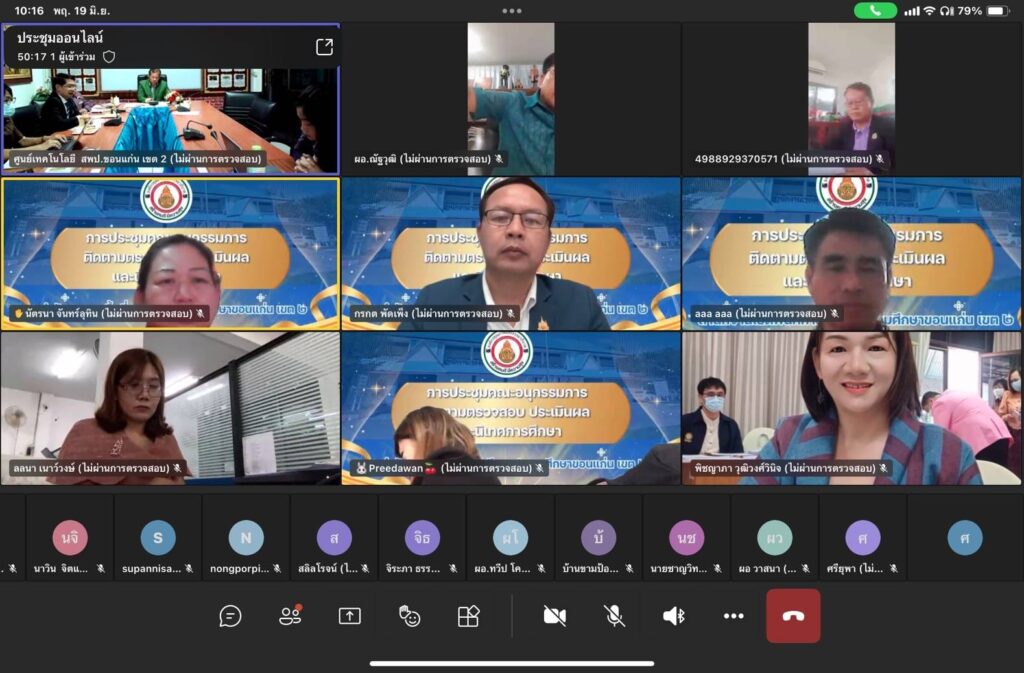Tap the 79% battery indicator

click(x=983, y=10)
